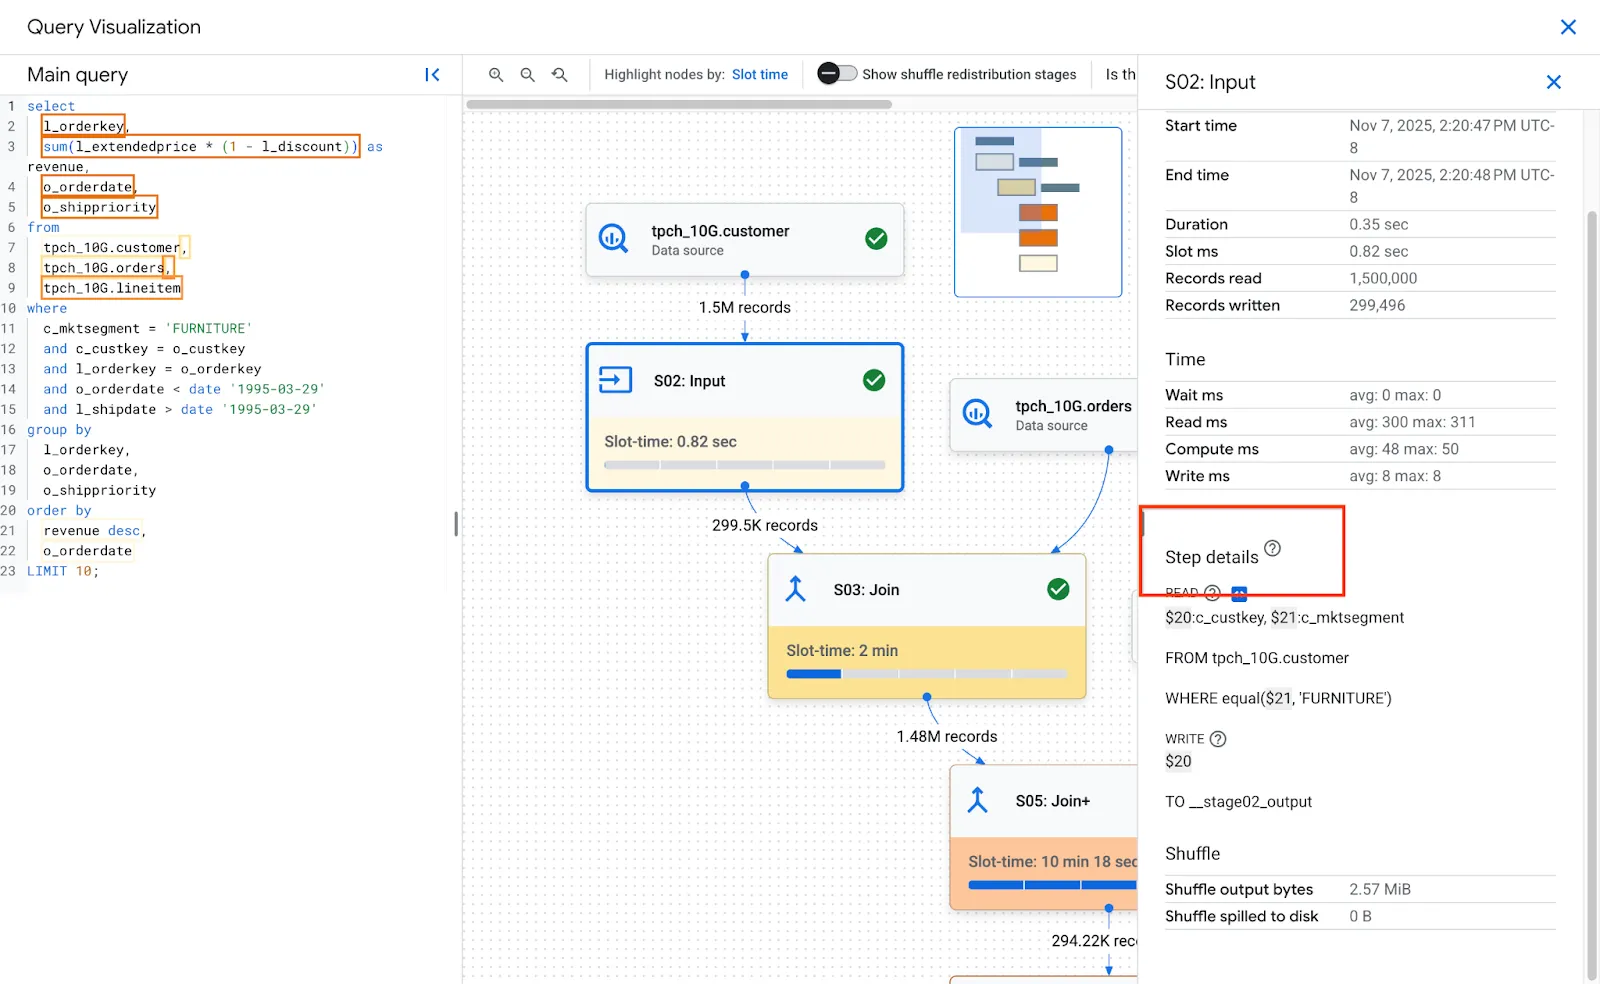Viewport: 1600px width, 984px height.
Task: Click the join icon on S05: Join+ node
Action: (978, 800)
